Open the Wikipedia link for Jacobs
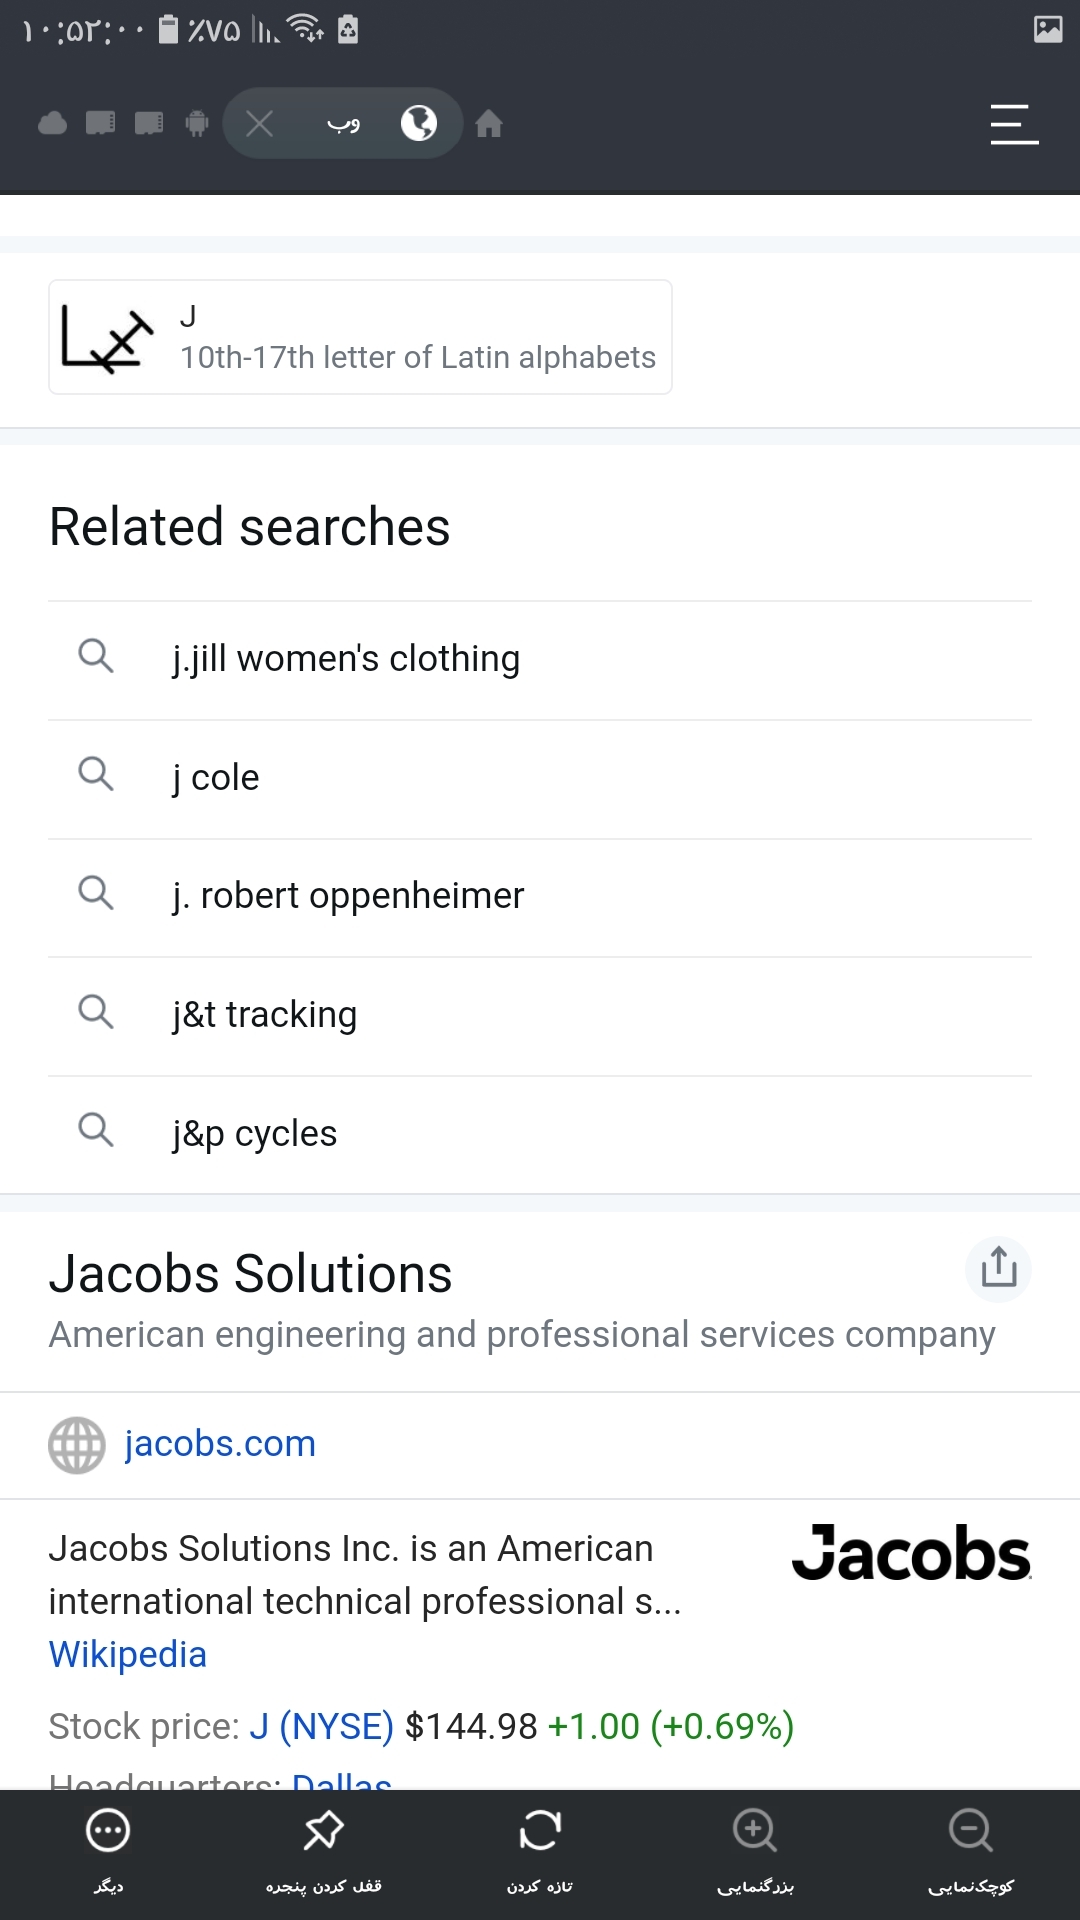The height and width of the screenshot is (1920, 1080). point(128,1655)
